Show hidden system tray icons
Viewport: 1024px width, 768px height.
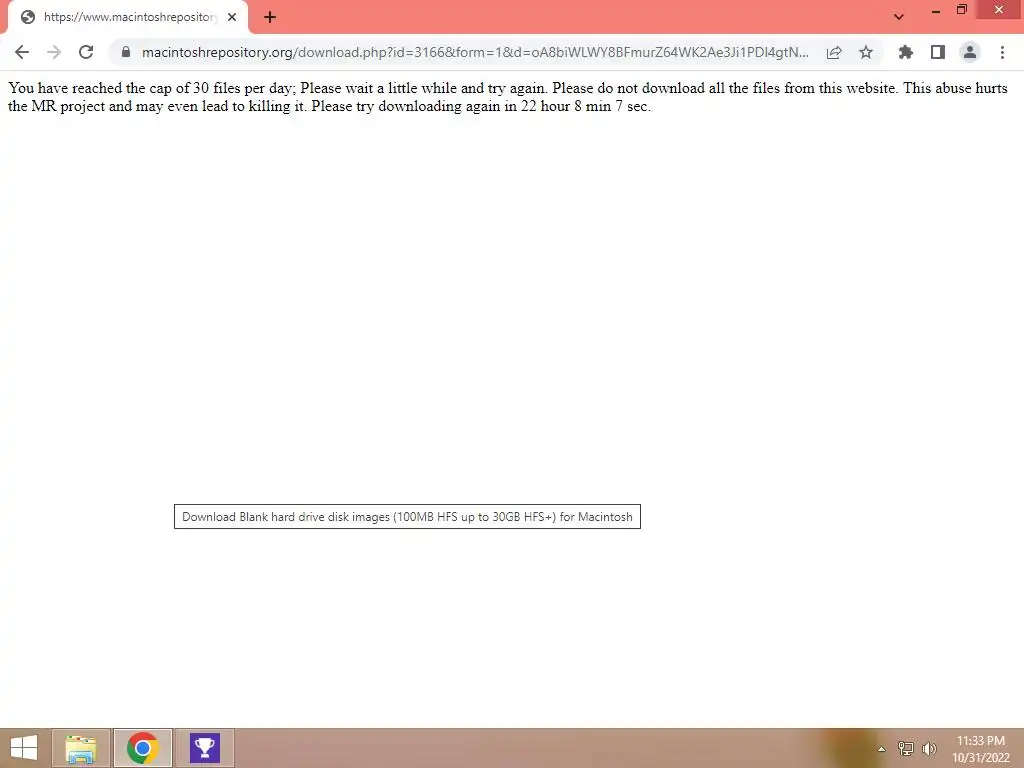[x=882, y=749]
